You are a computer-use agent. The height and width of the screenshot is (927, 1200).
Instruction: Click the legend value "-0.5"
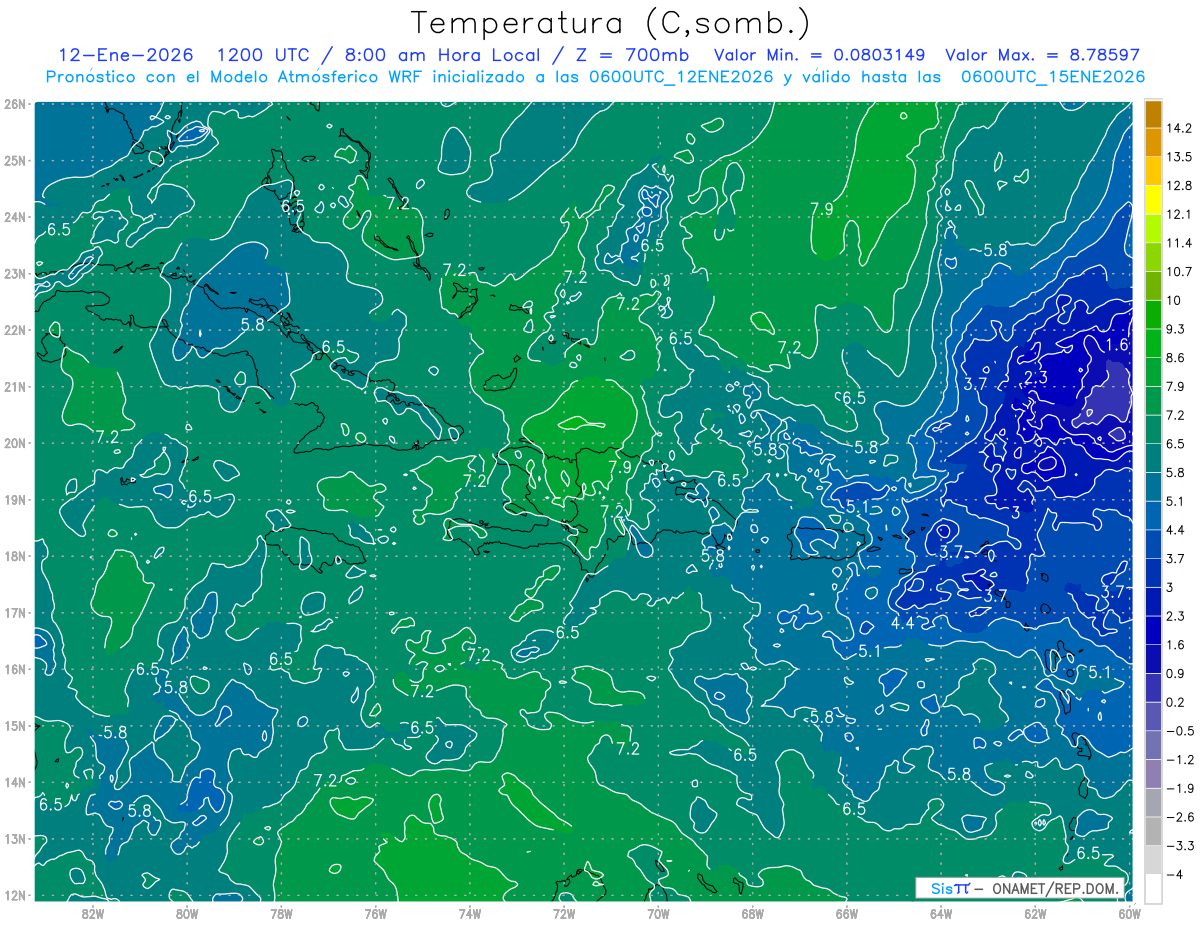click(x=1181, y=731)
